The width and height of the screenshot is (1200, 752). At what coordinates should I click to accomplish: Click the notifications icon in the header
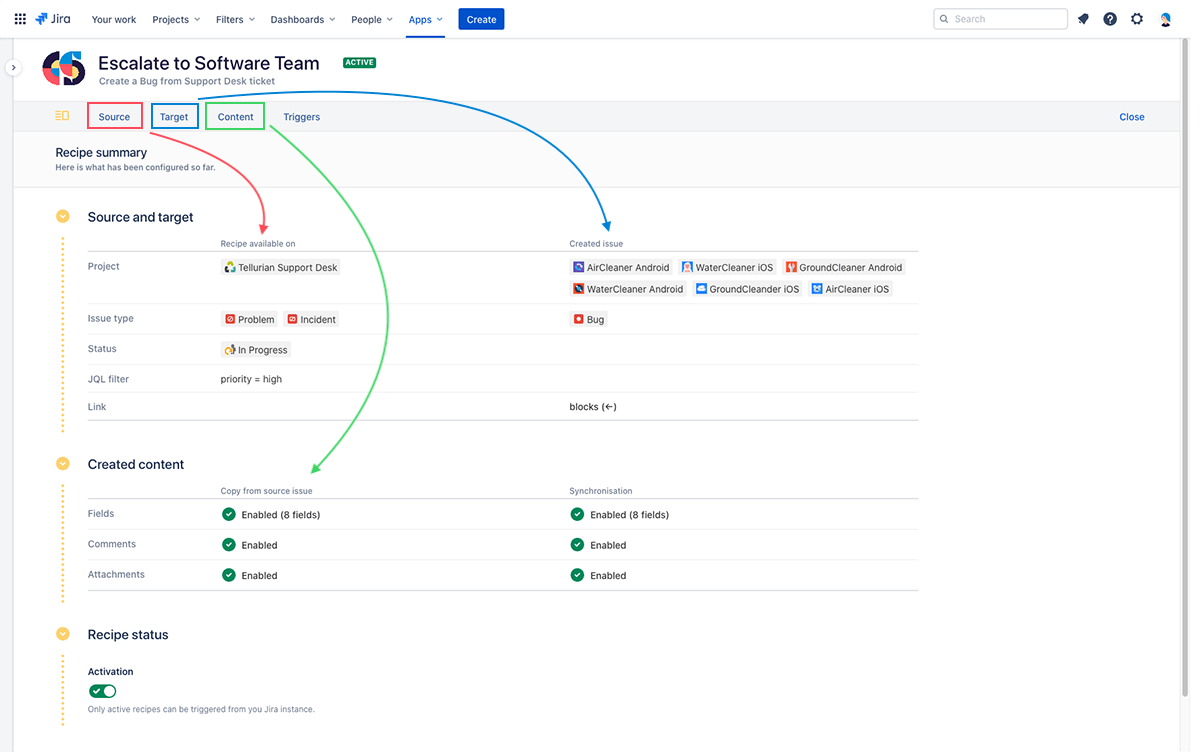[1083, 19]
